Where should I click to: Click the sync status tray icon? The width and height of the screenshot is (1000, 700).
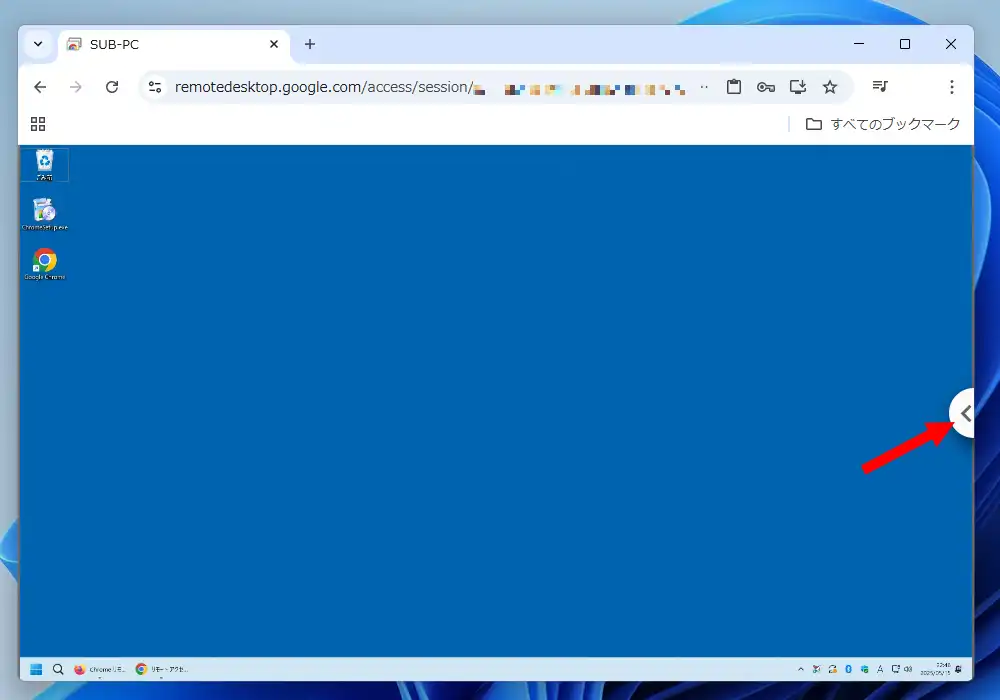tap(833, 669)
